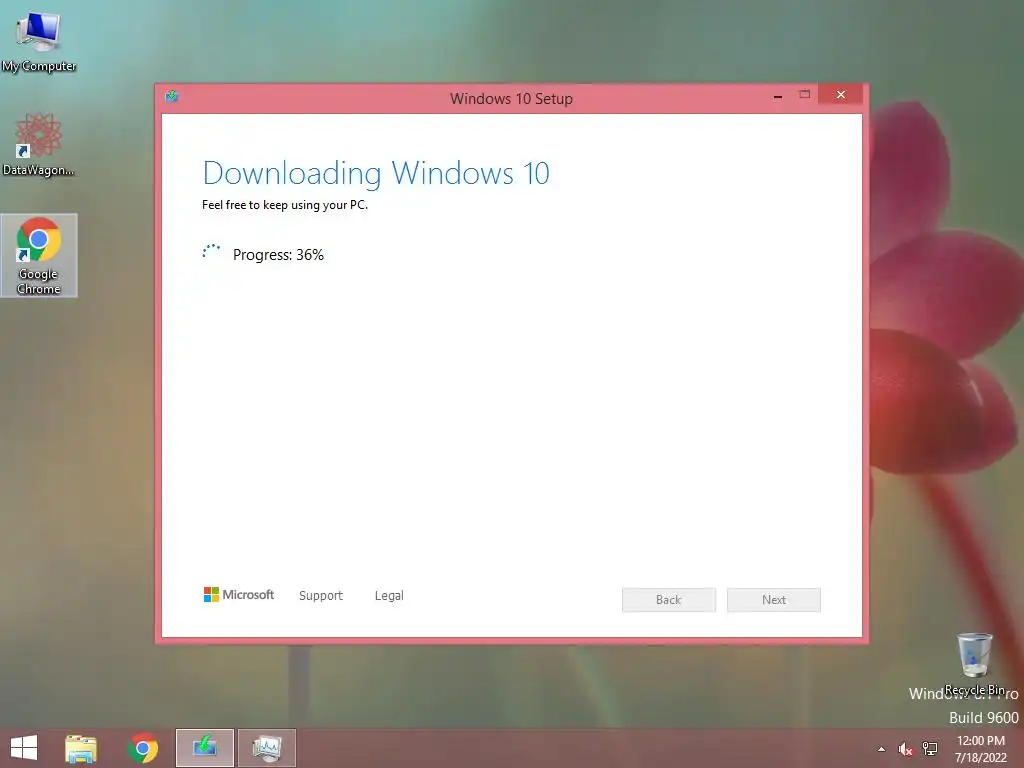Viewport: 1024px width, 768px height.
Task: Click the Windows 10 Setup title bar icon
Action: click(172, 97)
